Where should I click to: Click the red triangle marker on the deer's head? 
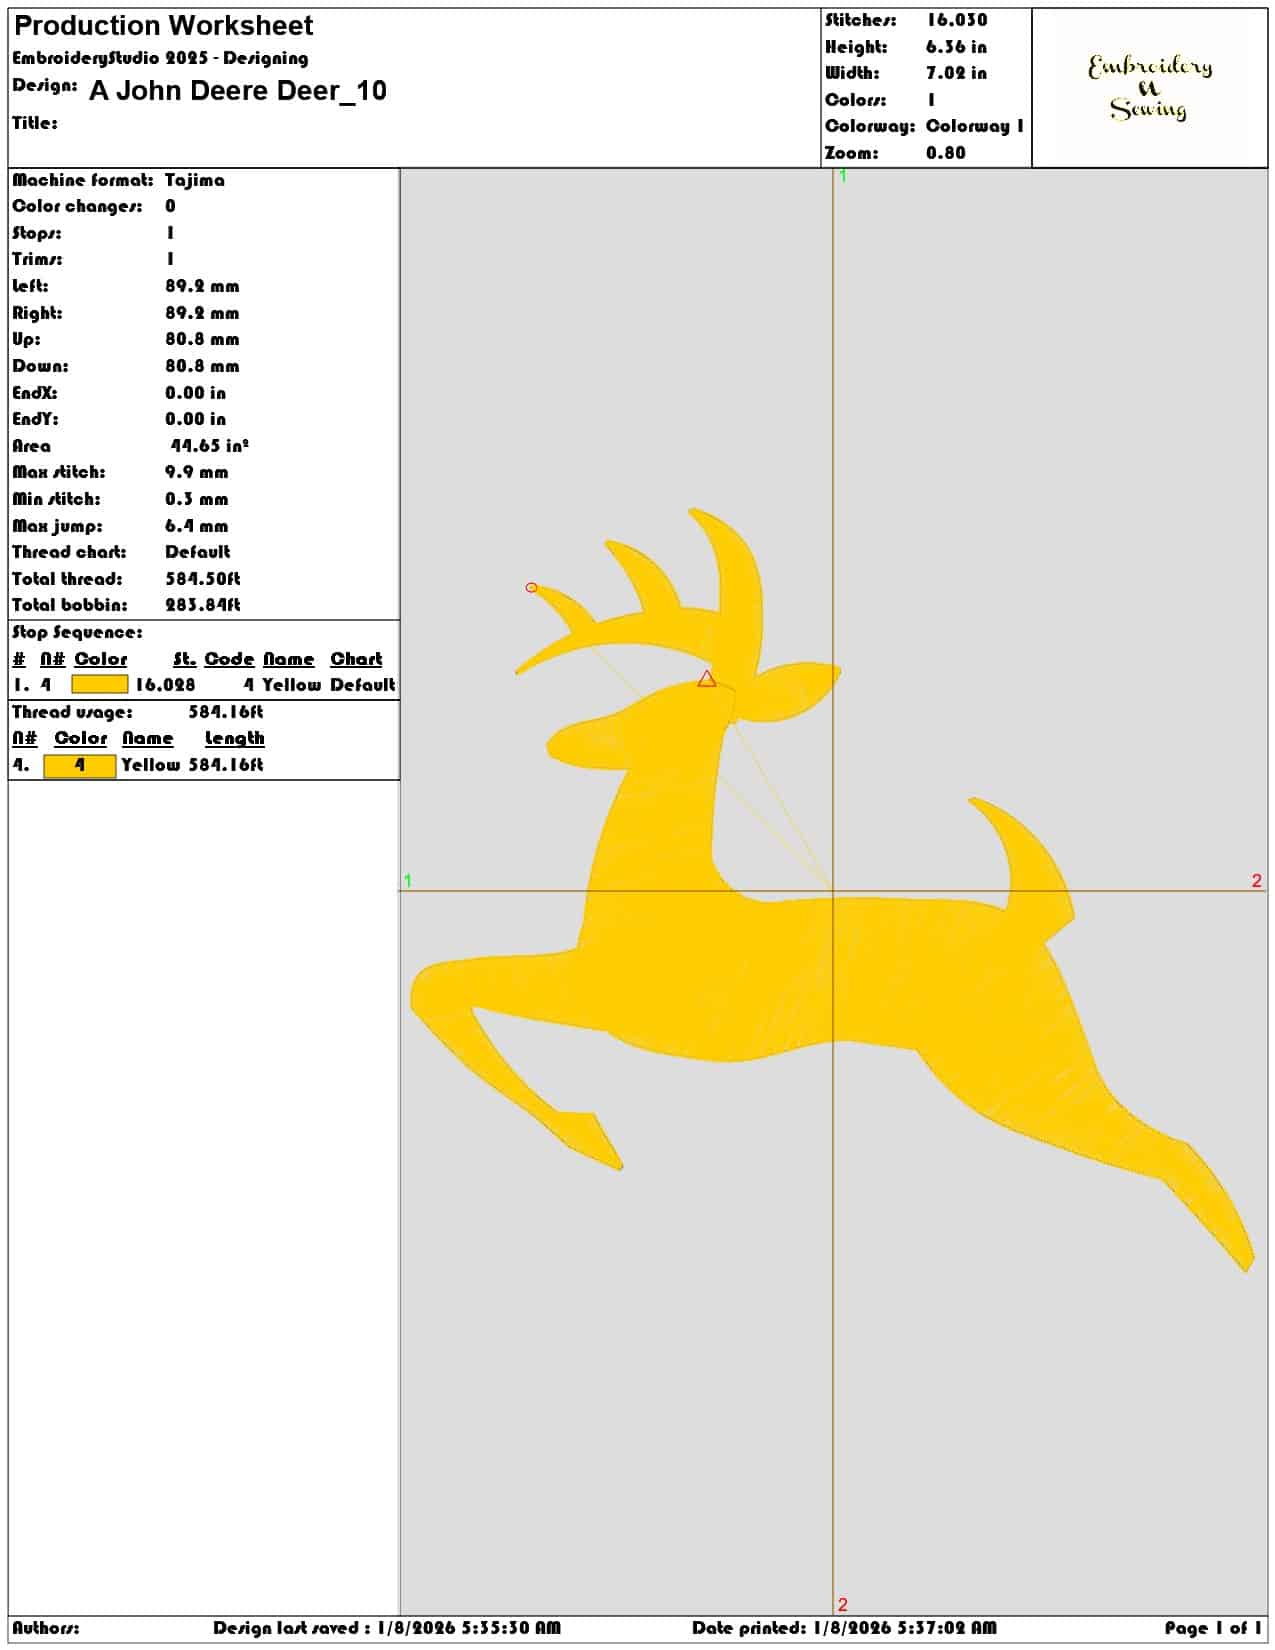click(x=707, y=679)
